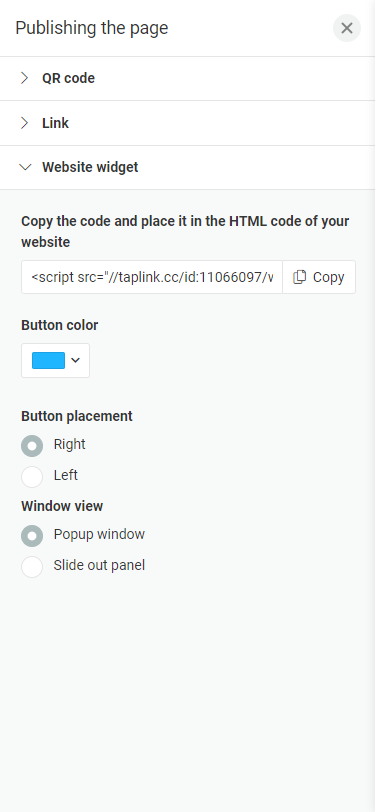Click the Popup window label text
This screenshot has height=812, width=375.
click(99, 534)
